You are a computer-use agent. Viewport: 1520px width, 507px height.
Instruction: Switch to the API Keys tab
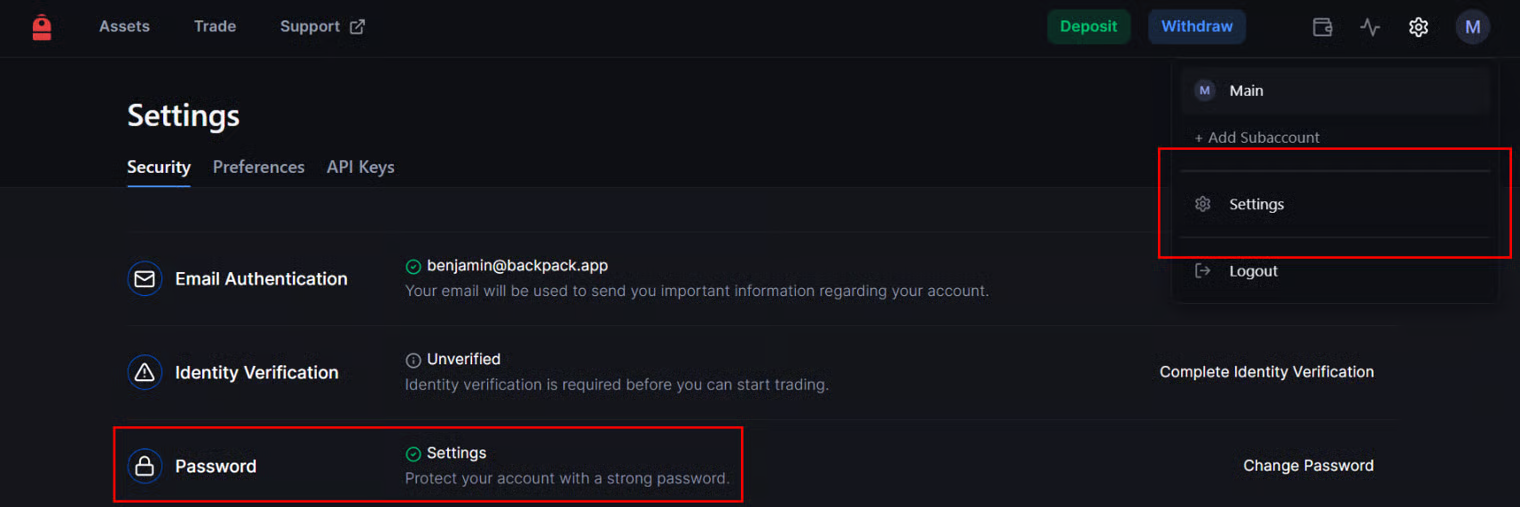[x=360, y=167]
